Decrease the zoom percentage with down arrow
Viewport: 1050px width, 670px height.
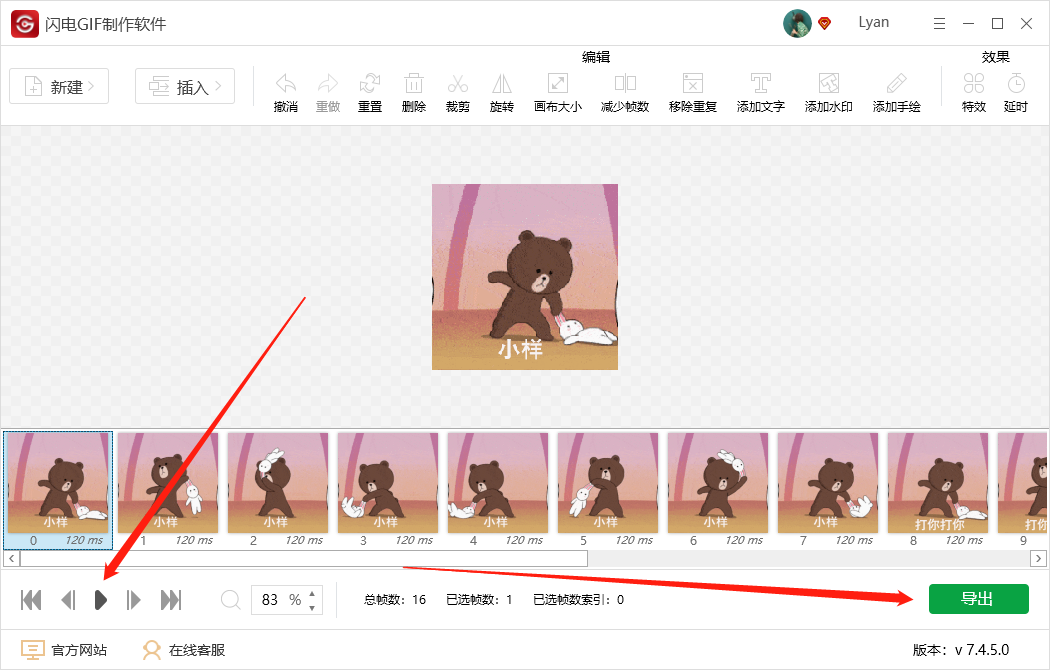[x=312, y=608]
